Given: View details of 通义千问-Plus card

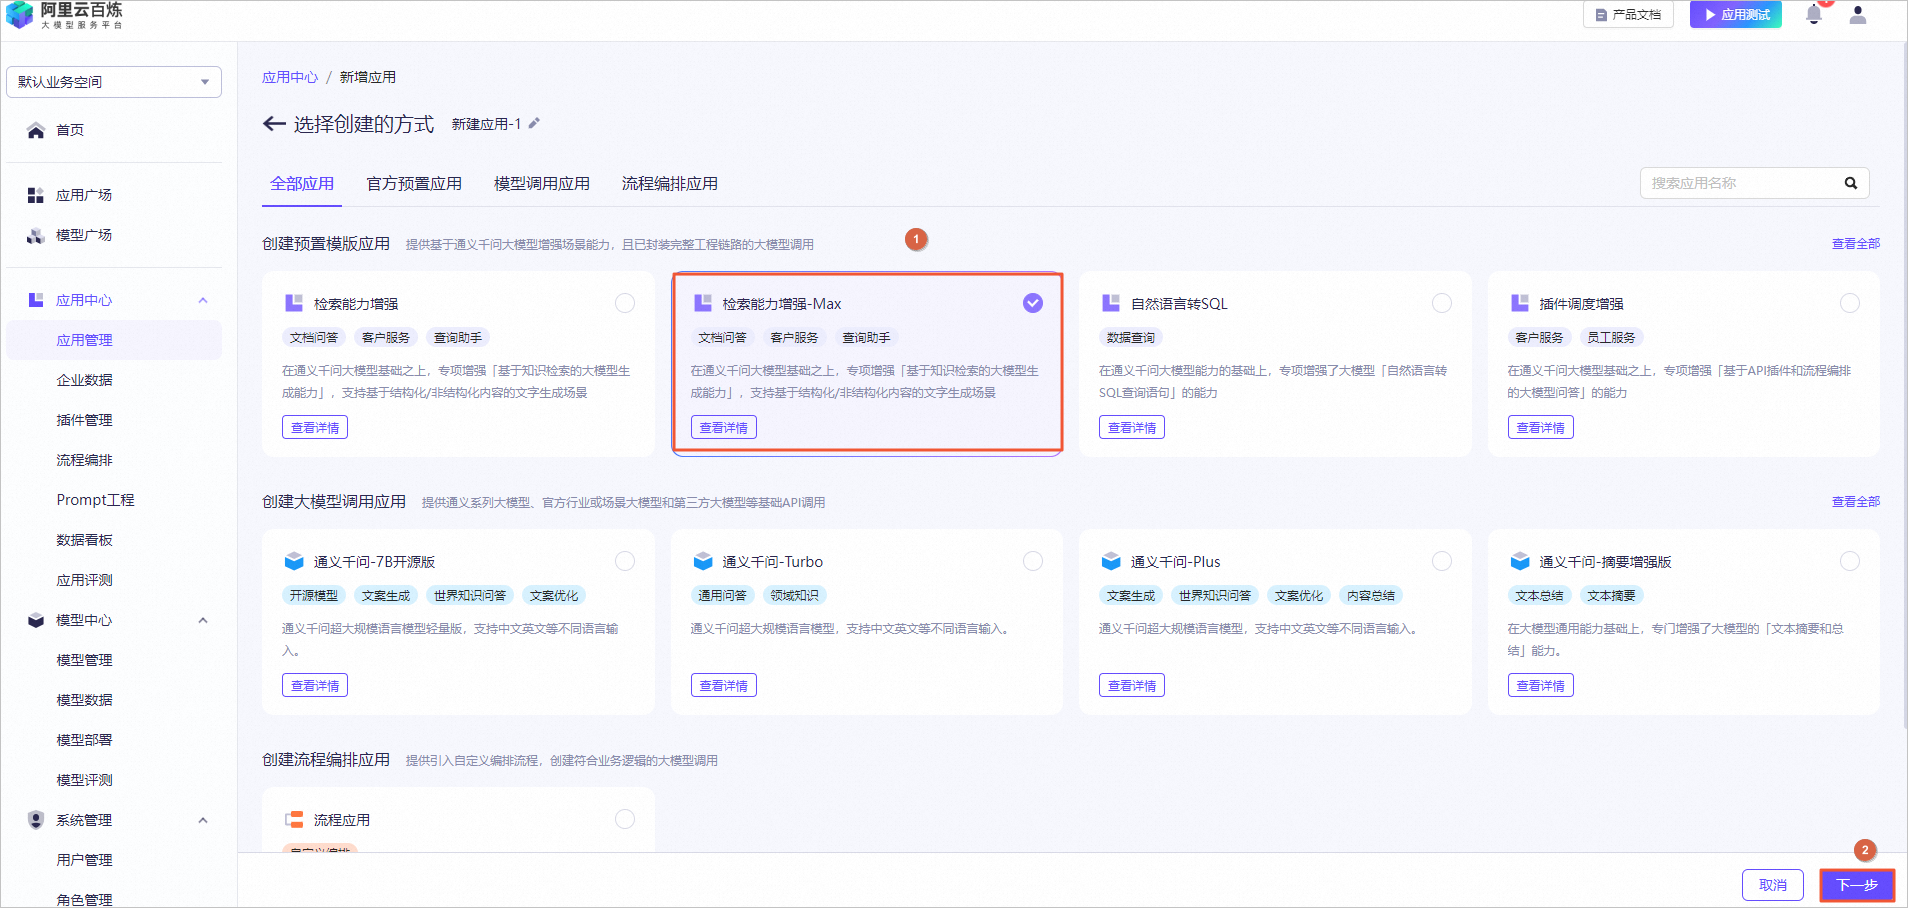Looking at the screenshot, I should tap(1132, 686).
